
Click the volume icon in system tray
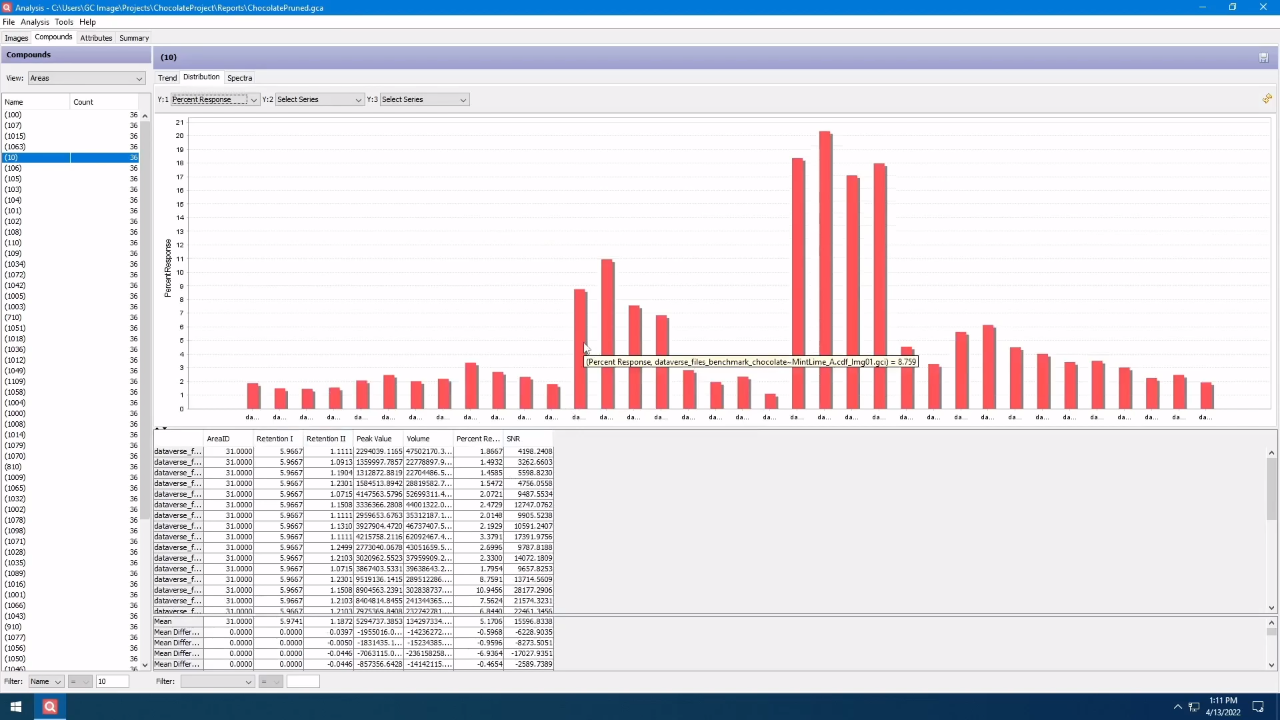(1210, 707)
